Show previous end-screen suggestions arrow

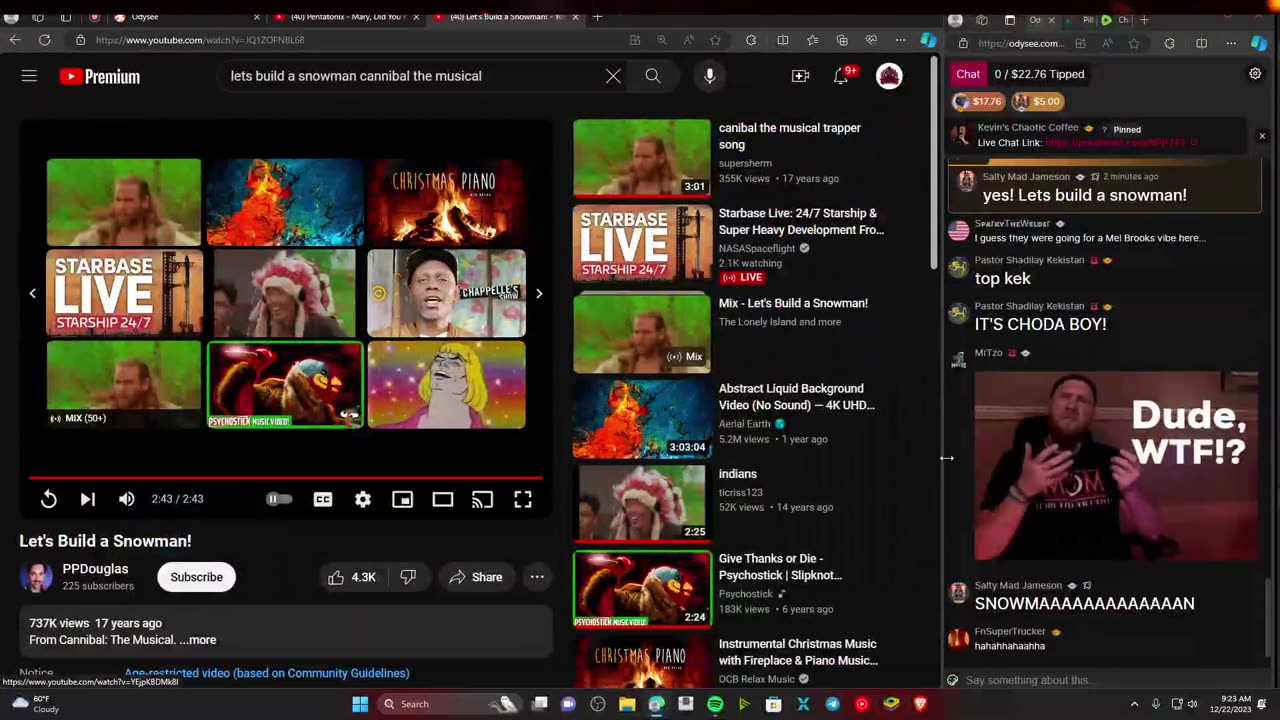click(x=32, y=293)
